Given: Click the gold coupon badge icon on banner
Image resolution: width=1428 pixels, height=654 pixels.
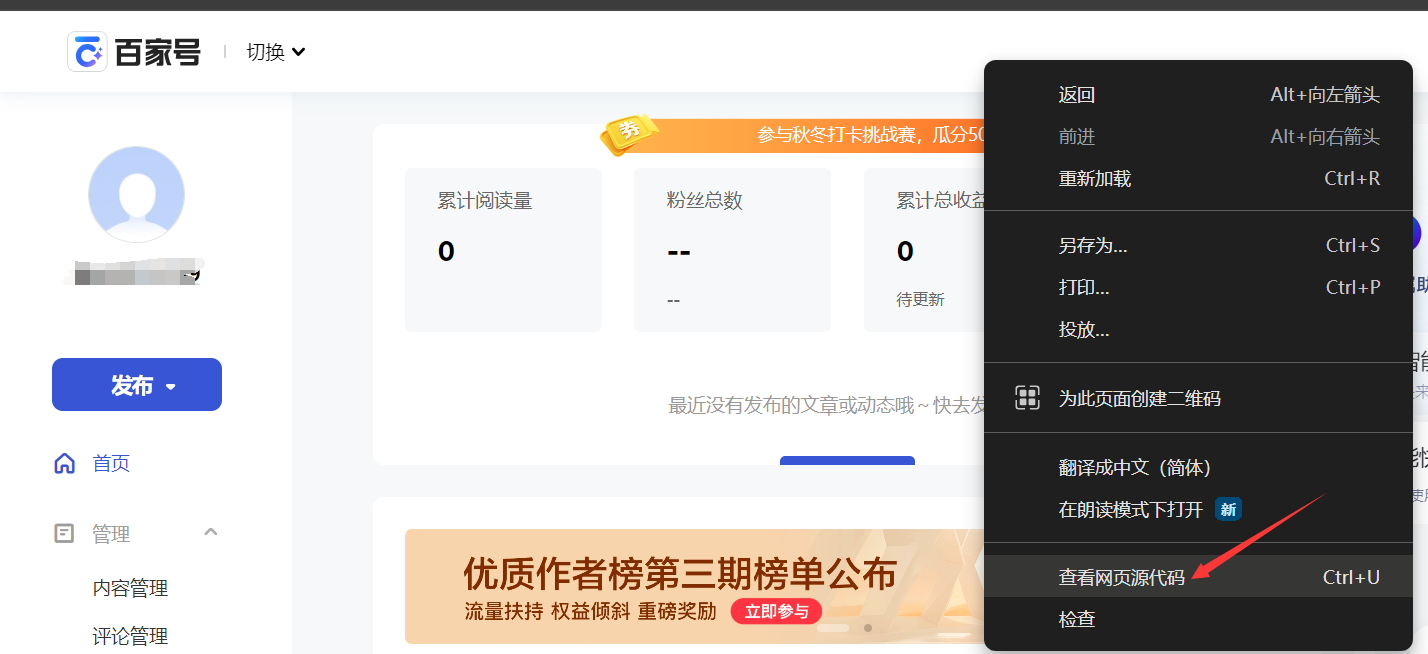Looking at the screenshot, I should tap(630, 134).
